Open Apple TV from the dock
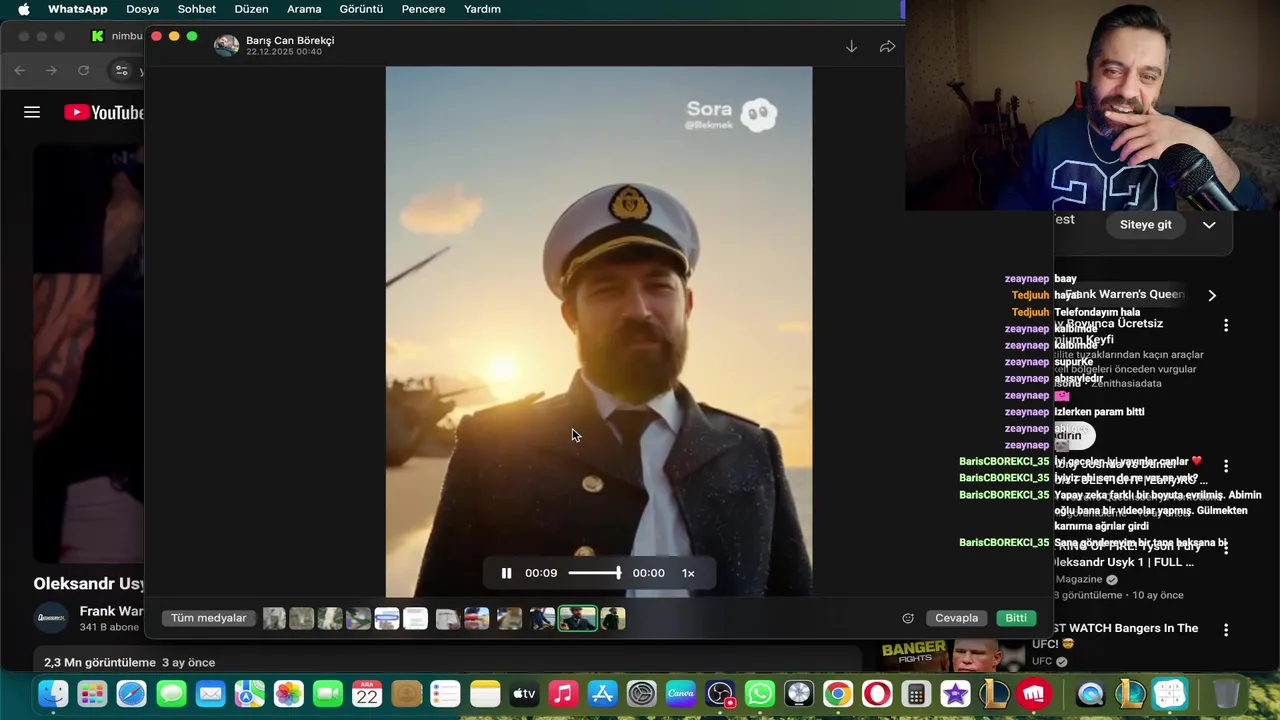Image resolution: width=1280 pixels, height=720 pixels. 524,693
